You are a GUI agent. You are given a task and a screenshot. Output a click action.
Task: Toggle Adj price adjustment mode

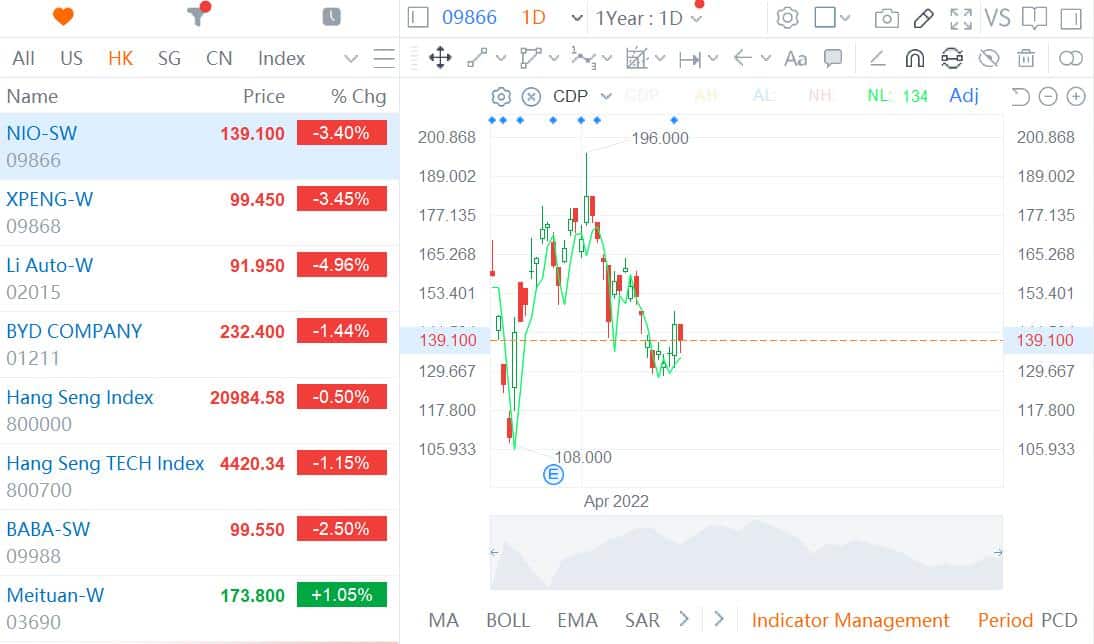click(963, 96)
